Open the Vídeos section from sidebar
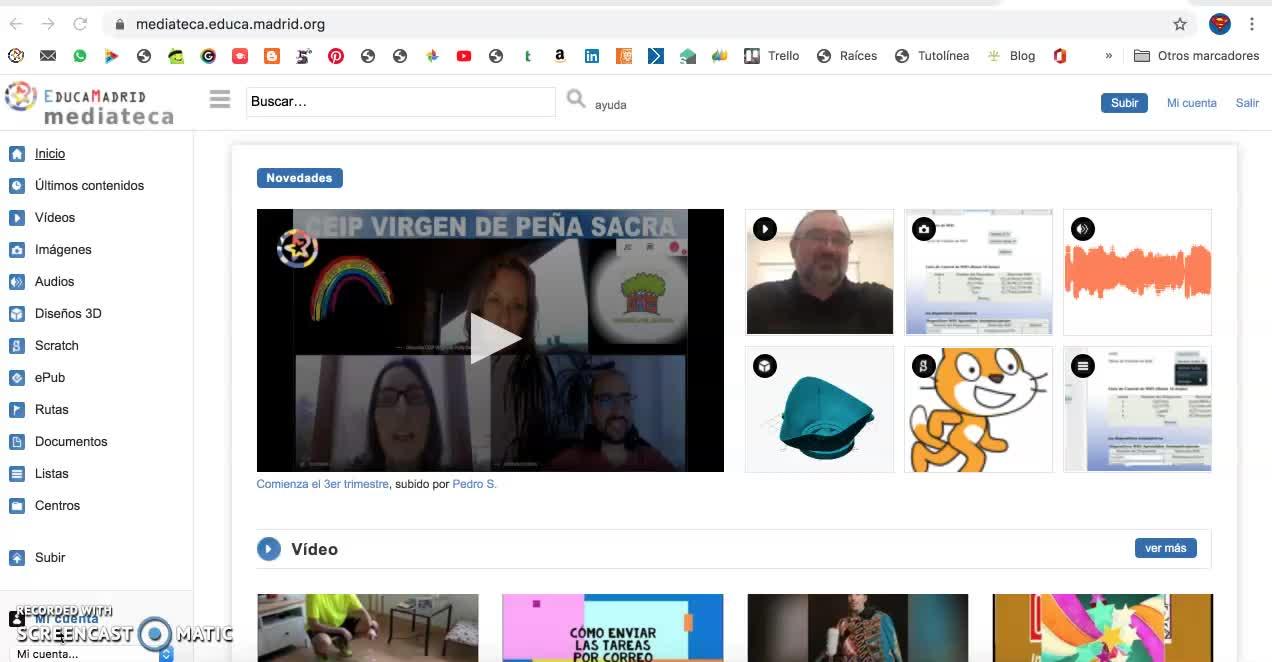This screenshot has height=662, width=1272. [55, 218]
